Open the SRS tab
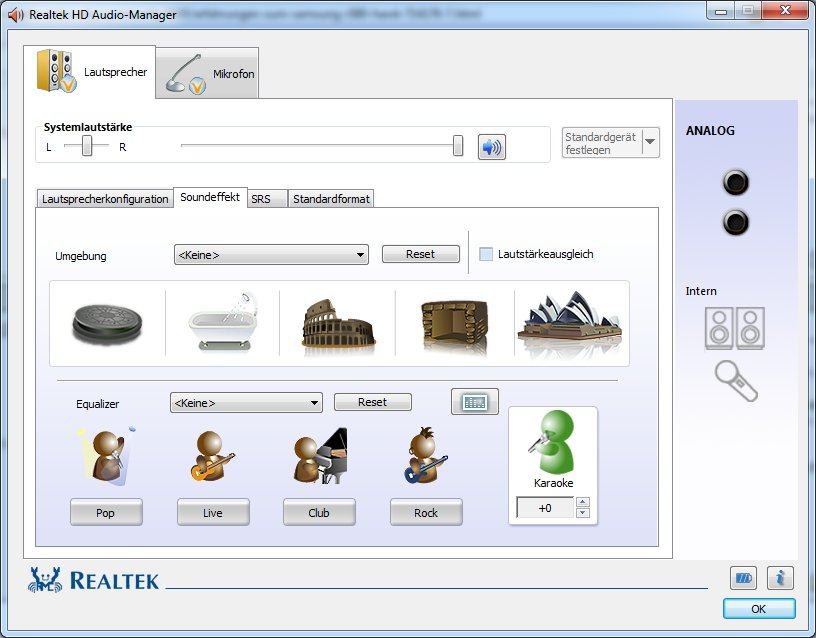Image resolution: width=816 pixels, height=638 pixels. pyautogui.click(x=267, y=199)
